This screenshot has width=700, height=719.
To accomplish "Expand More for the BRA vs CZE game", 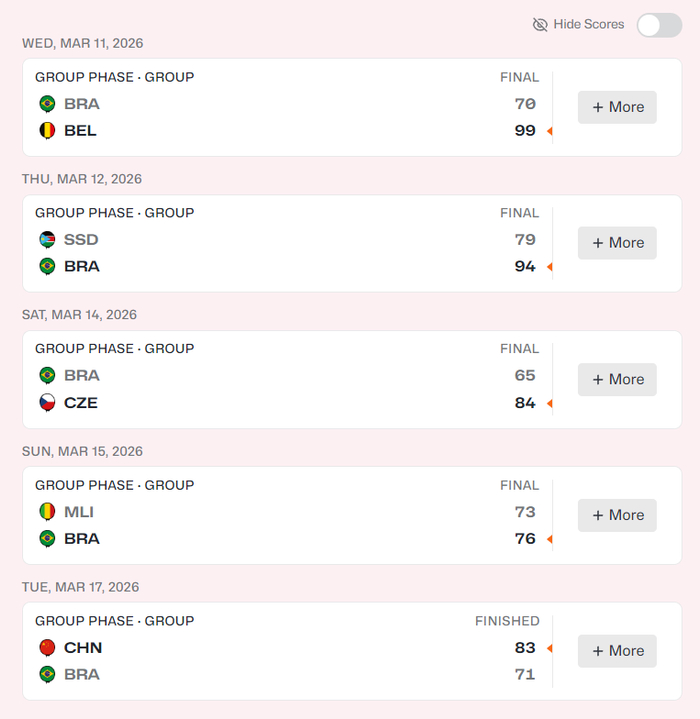I will pyautogui.click(x=617, y=379).
